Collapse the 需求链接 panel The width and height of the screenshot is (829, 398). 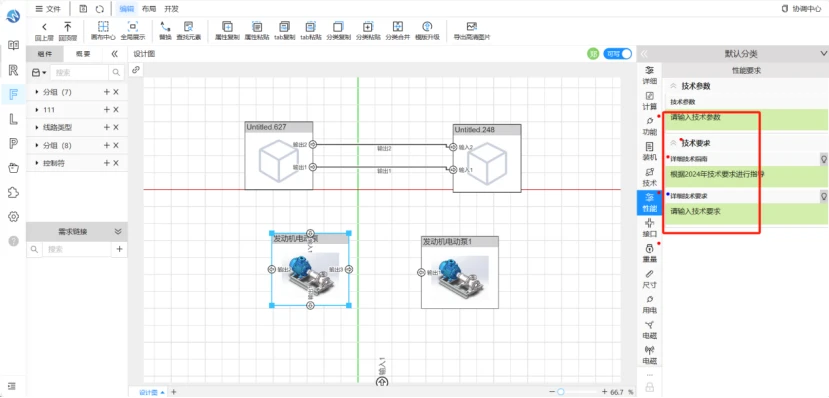tap(118, 232)
